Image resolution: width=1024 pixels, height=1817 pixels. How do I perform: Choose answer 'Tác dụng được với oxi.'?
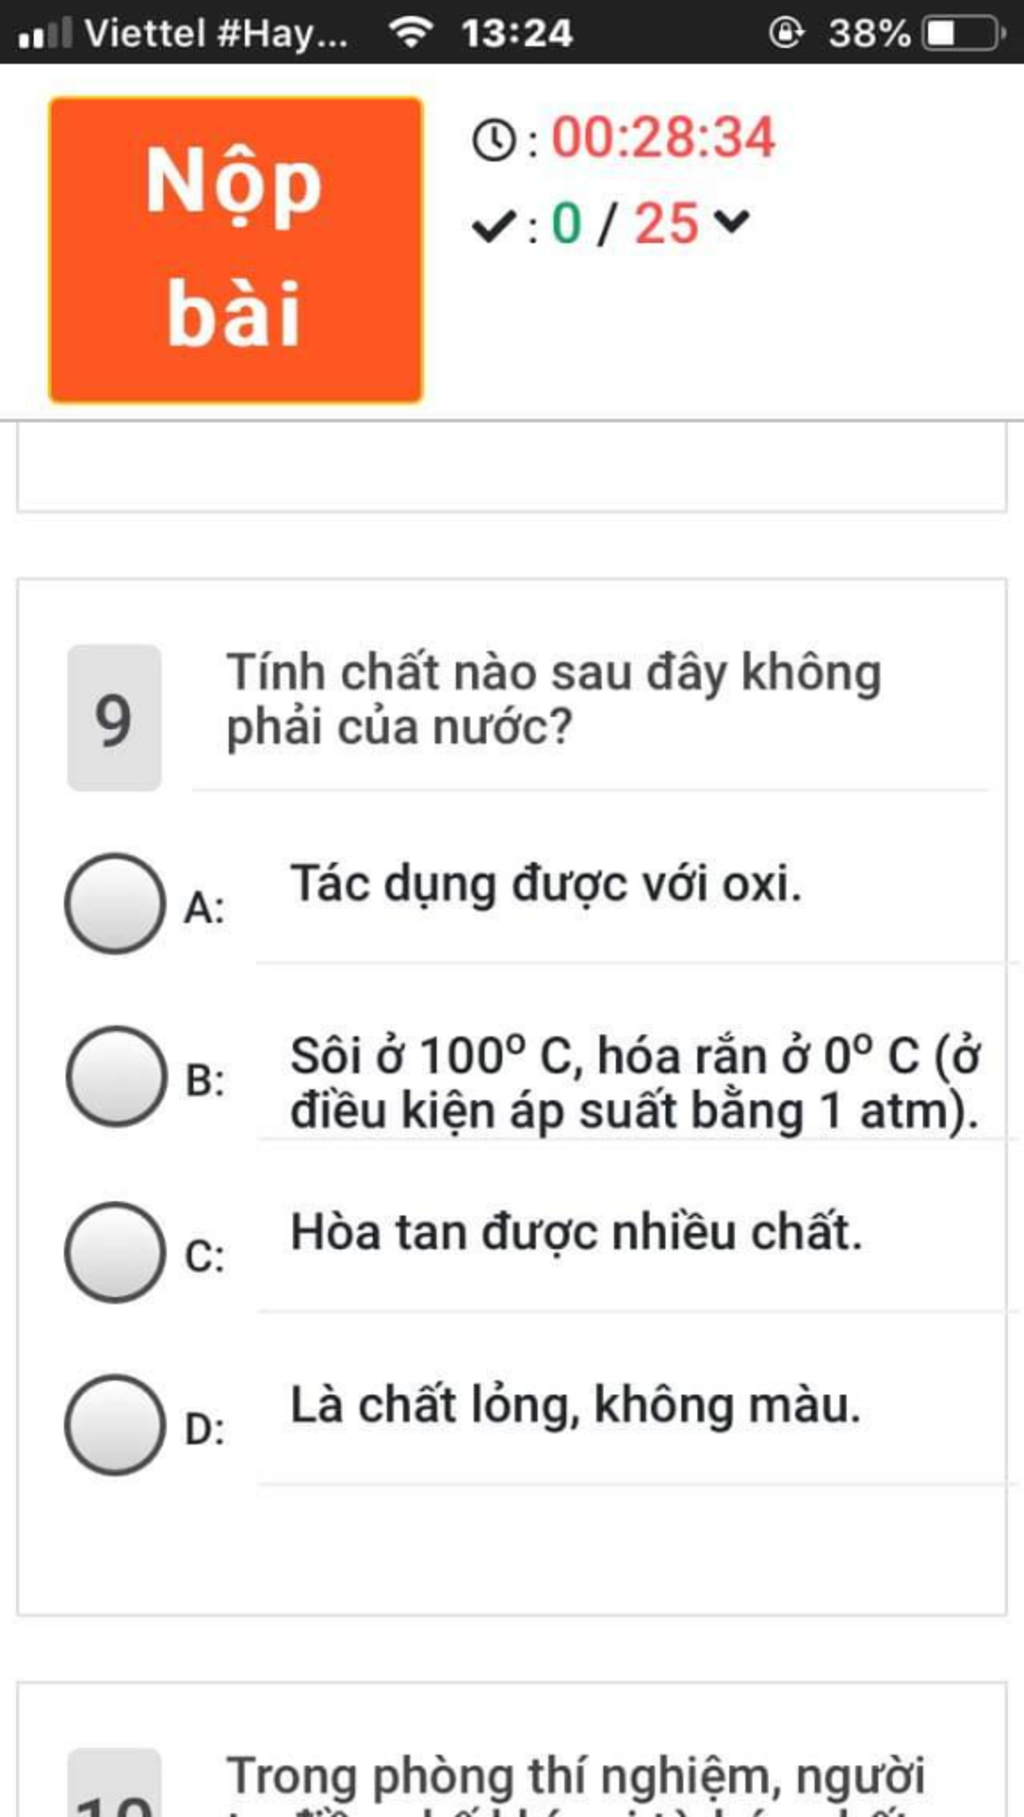(x=546, y=884)
